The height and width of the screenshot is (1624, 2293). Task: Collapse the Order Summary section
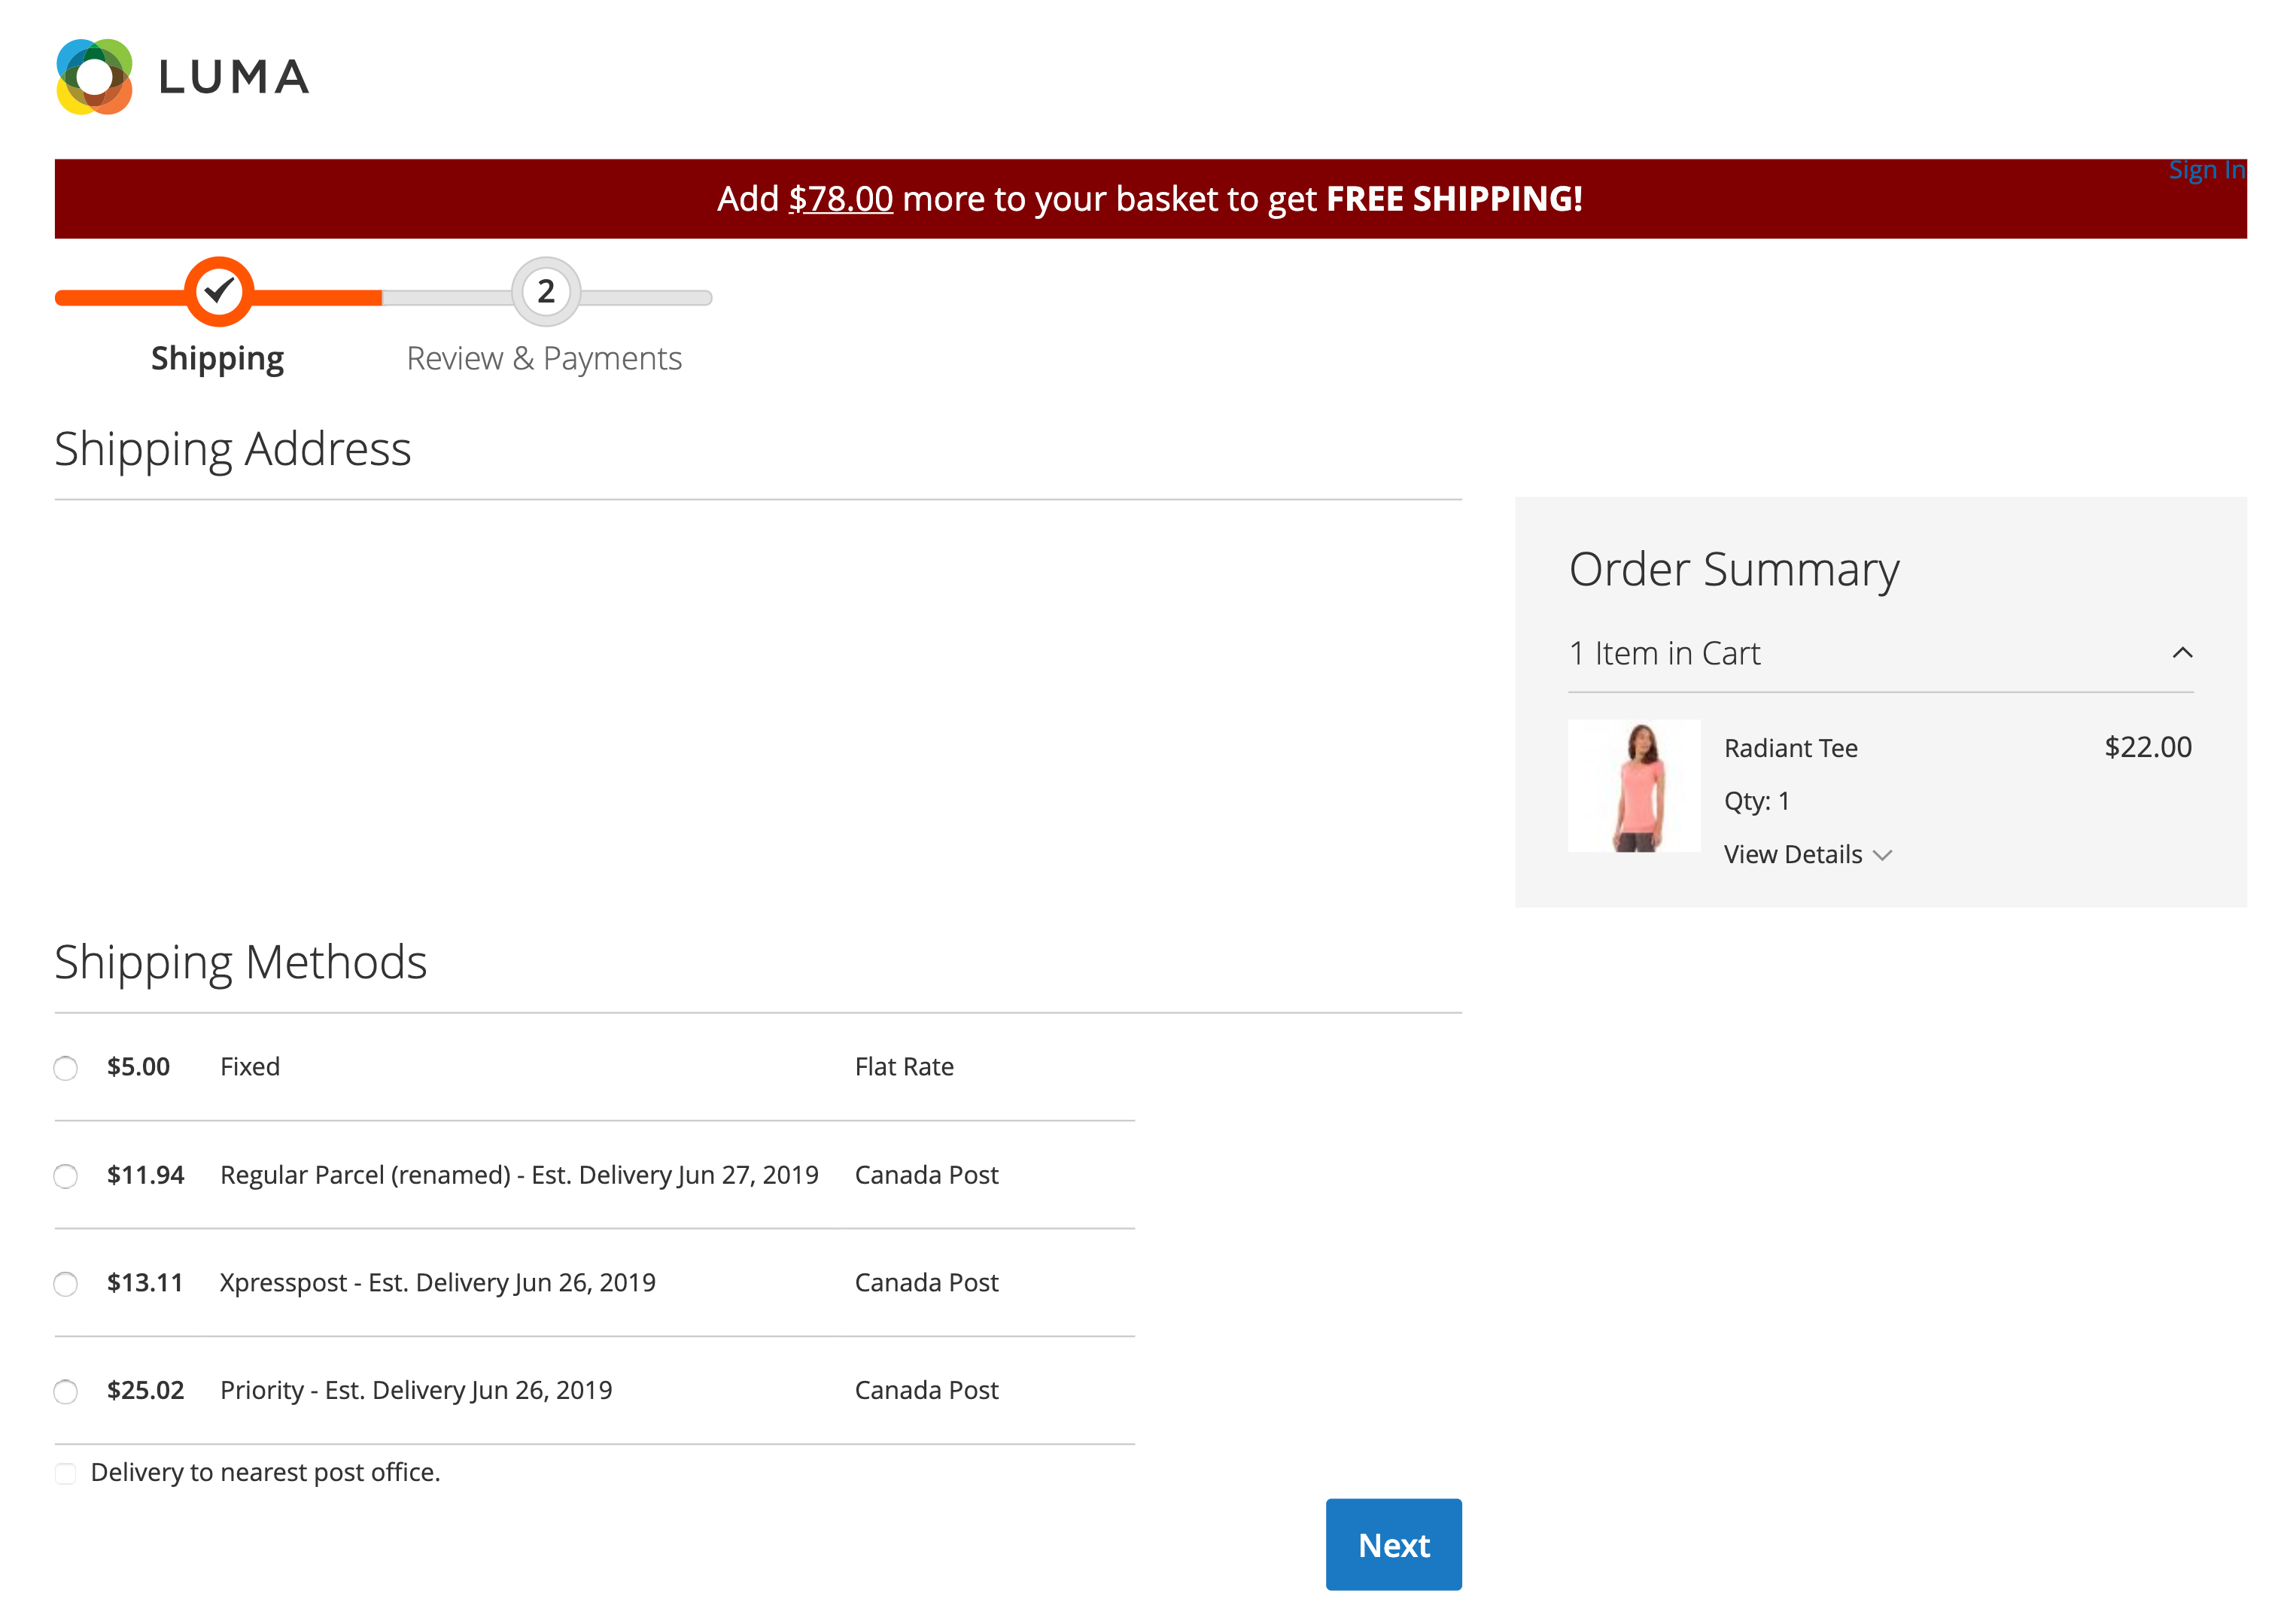(2182, 652)
